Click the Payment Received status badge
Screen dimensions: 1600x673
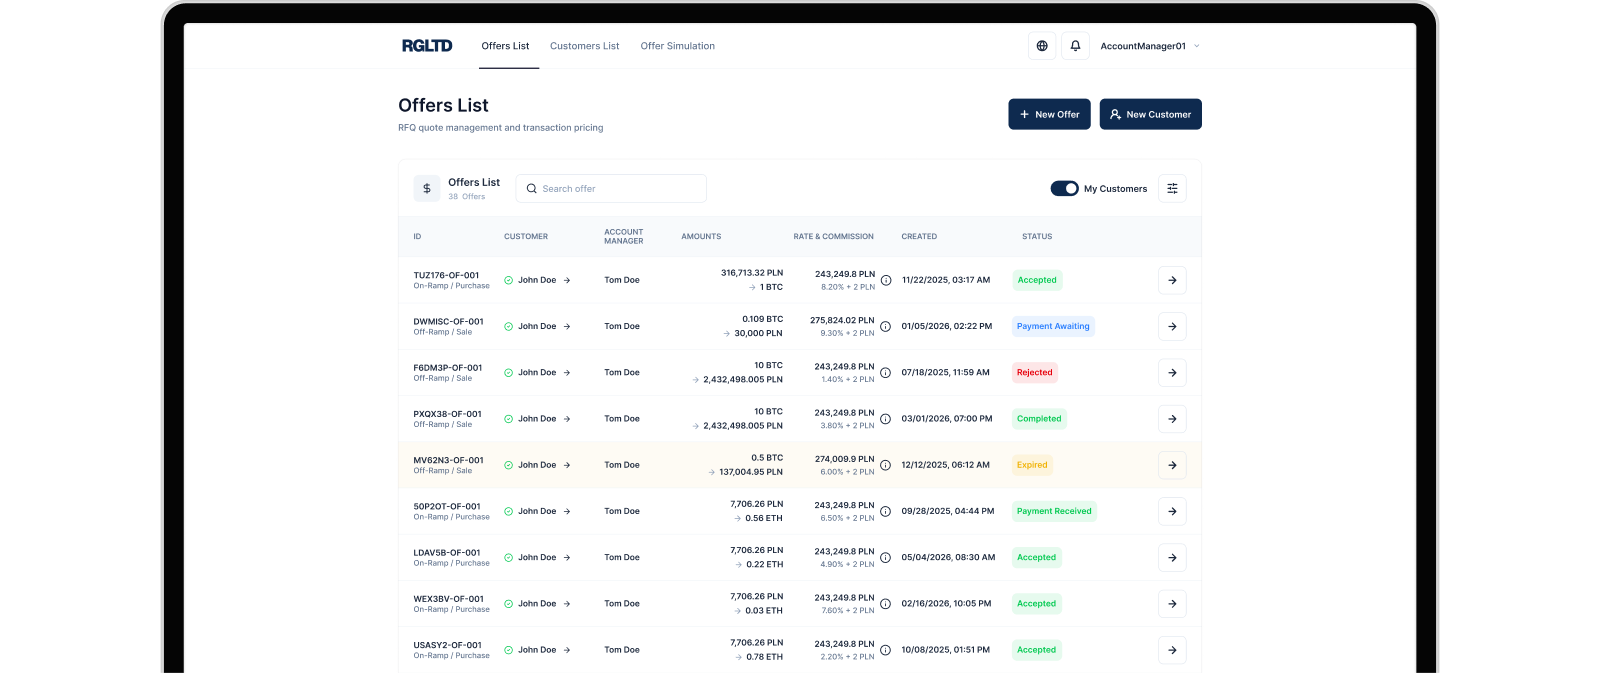pyautogui.click(x=1054, y=511)
